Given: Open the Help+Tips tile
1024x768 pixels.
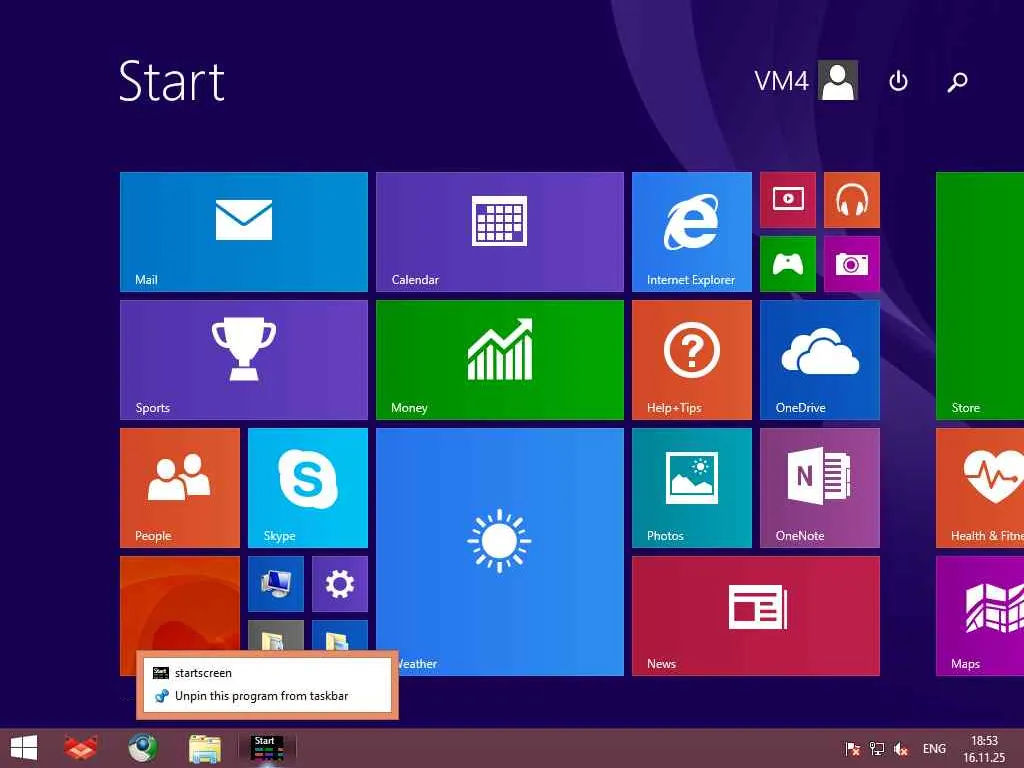Looking at the screenshot, I should [692, 360].
